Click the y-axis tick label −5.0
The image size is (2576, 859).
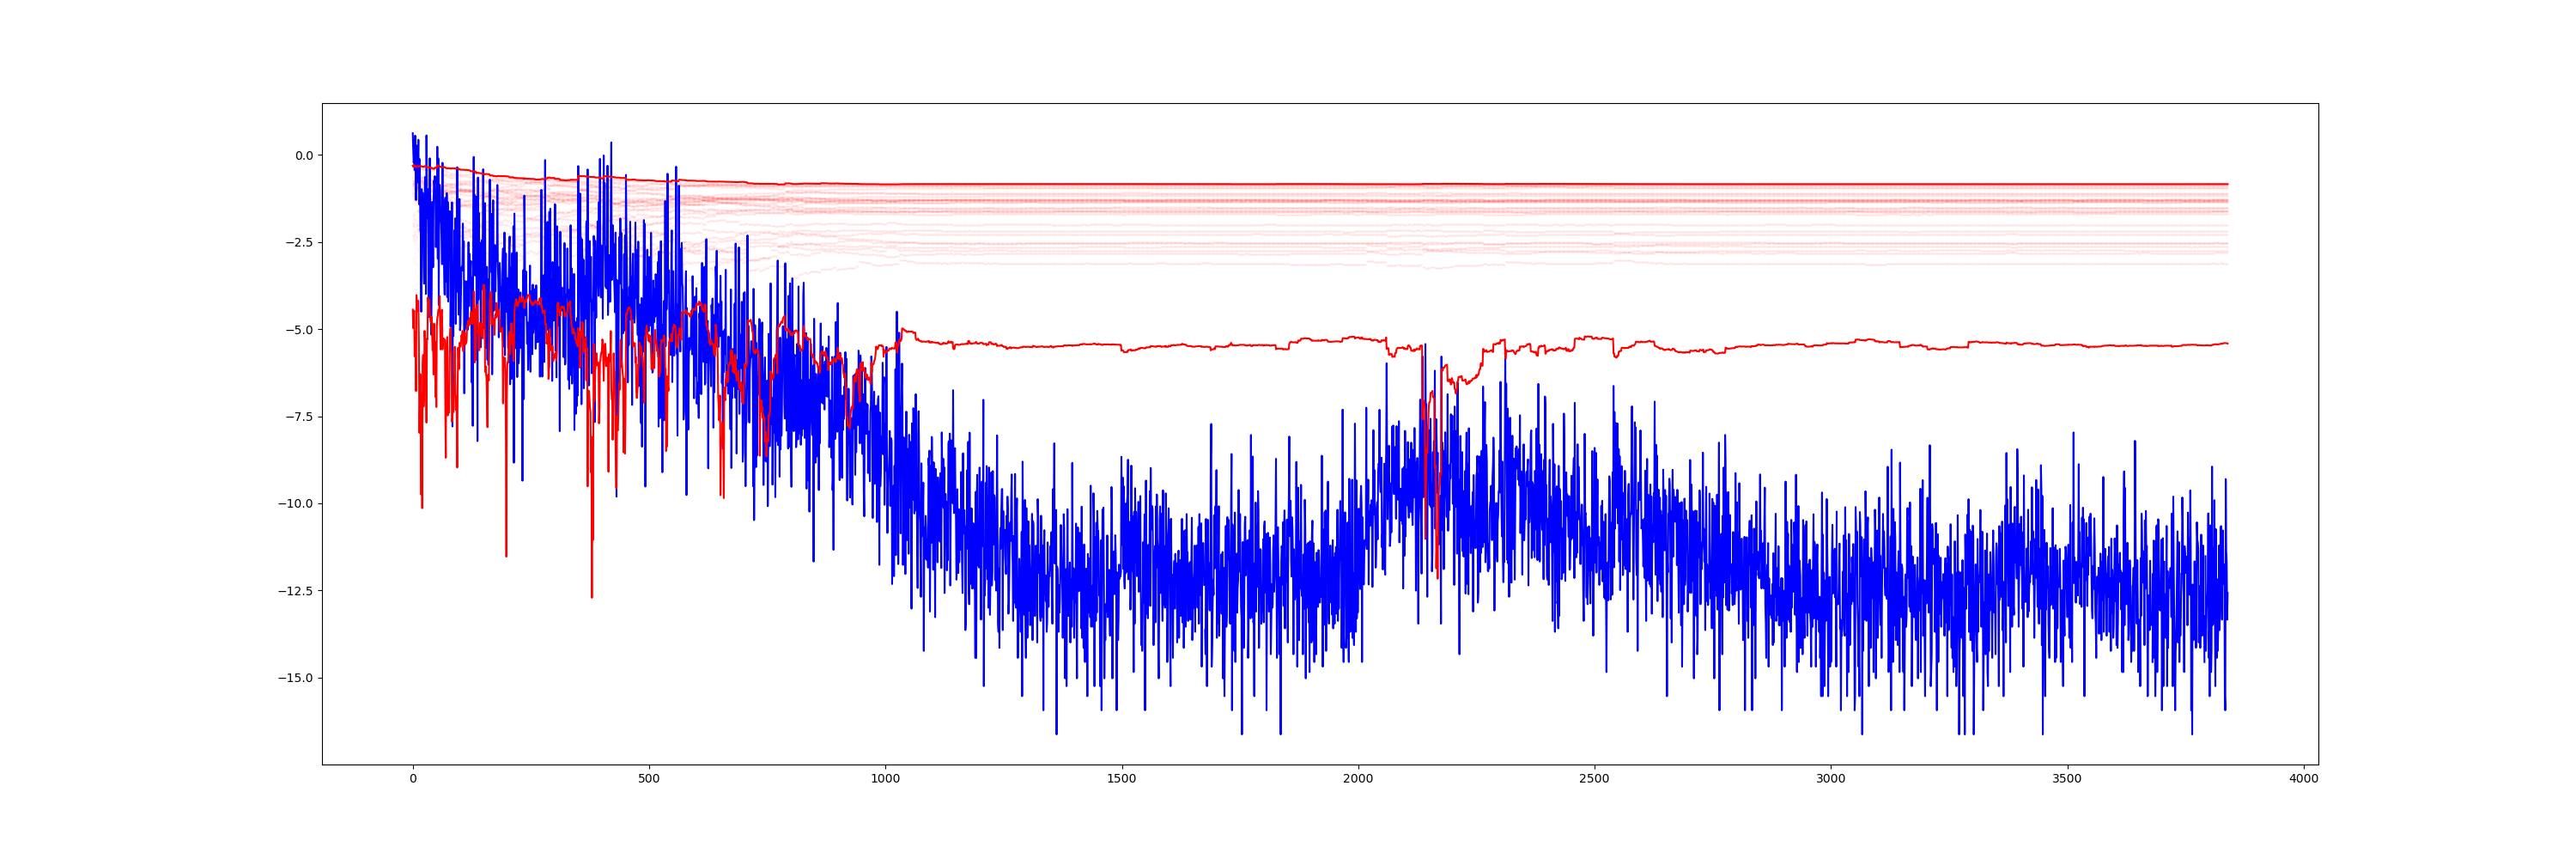(299, 329)
